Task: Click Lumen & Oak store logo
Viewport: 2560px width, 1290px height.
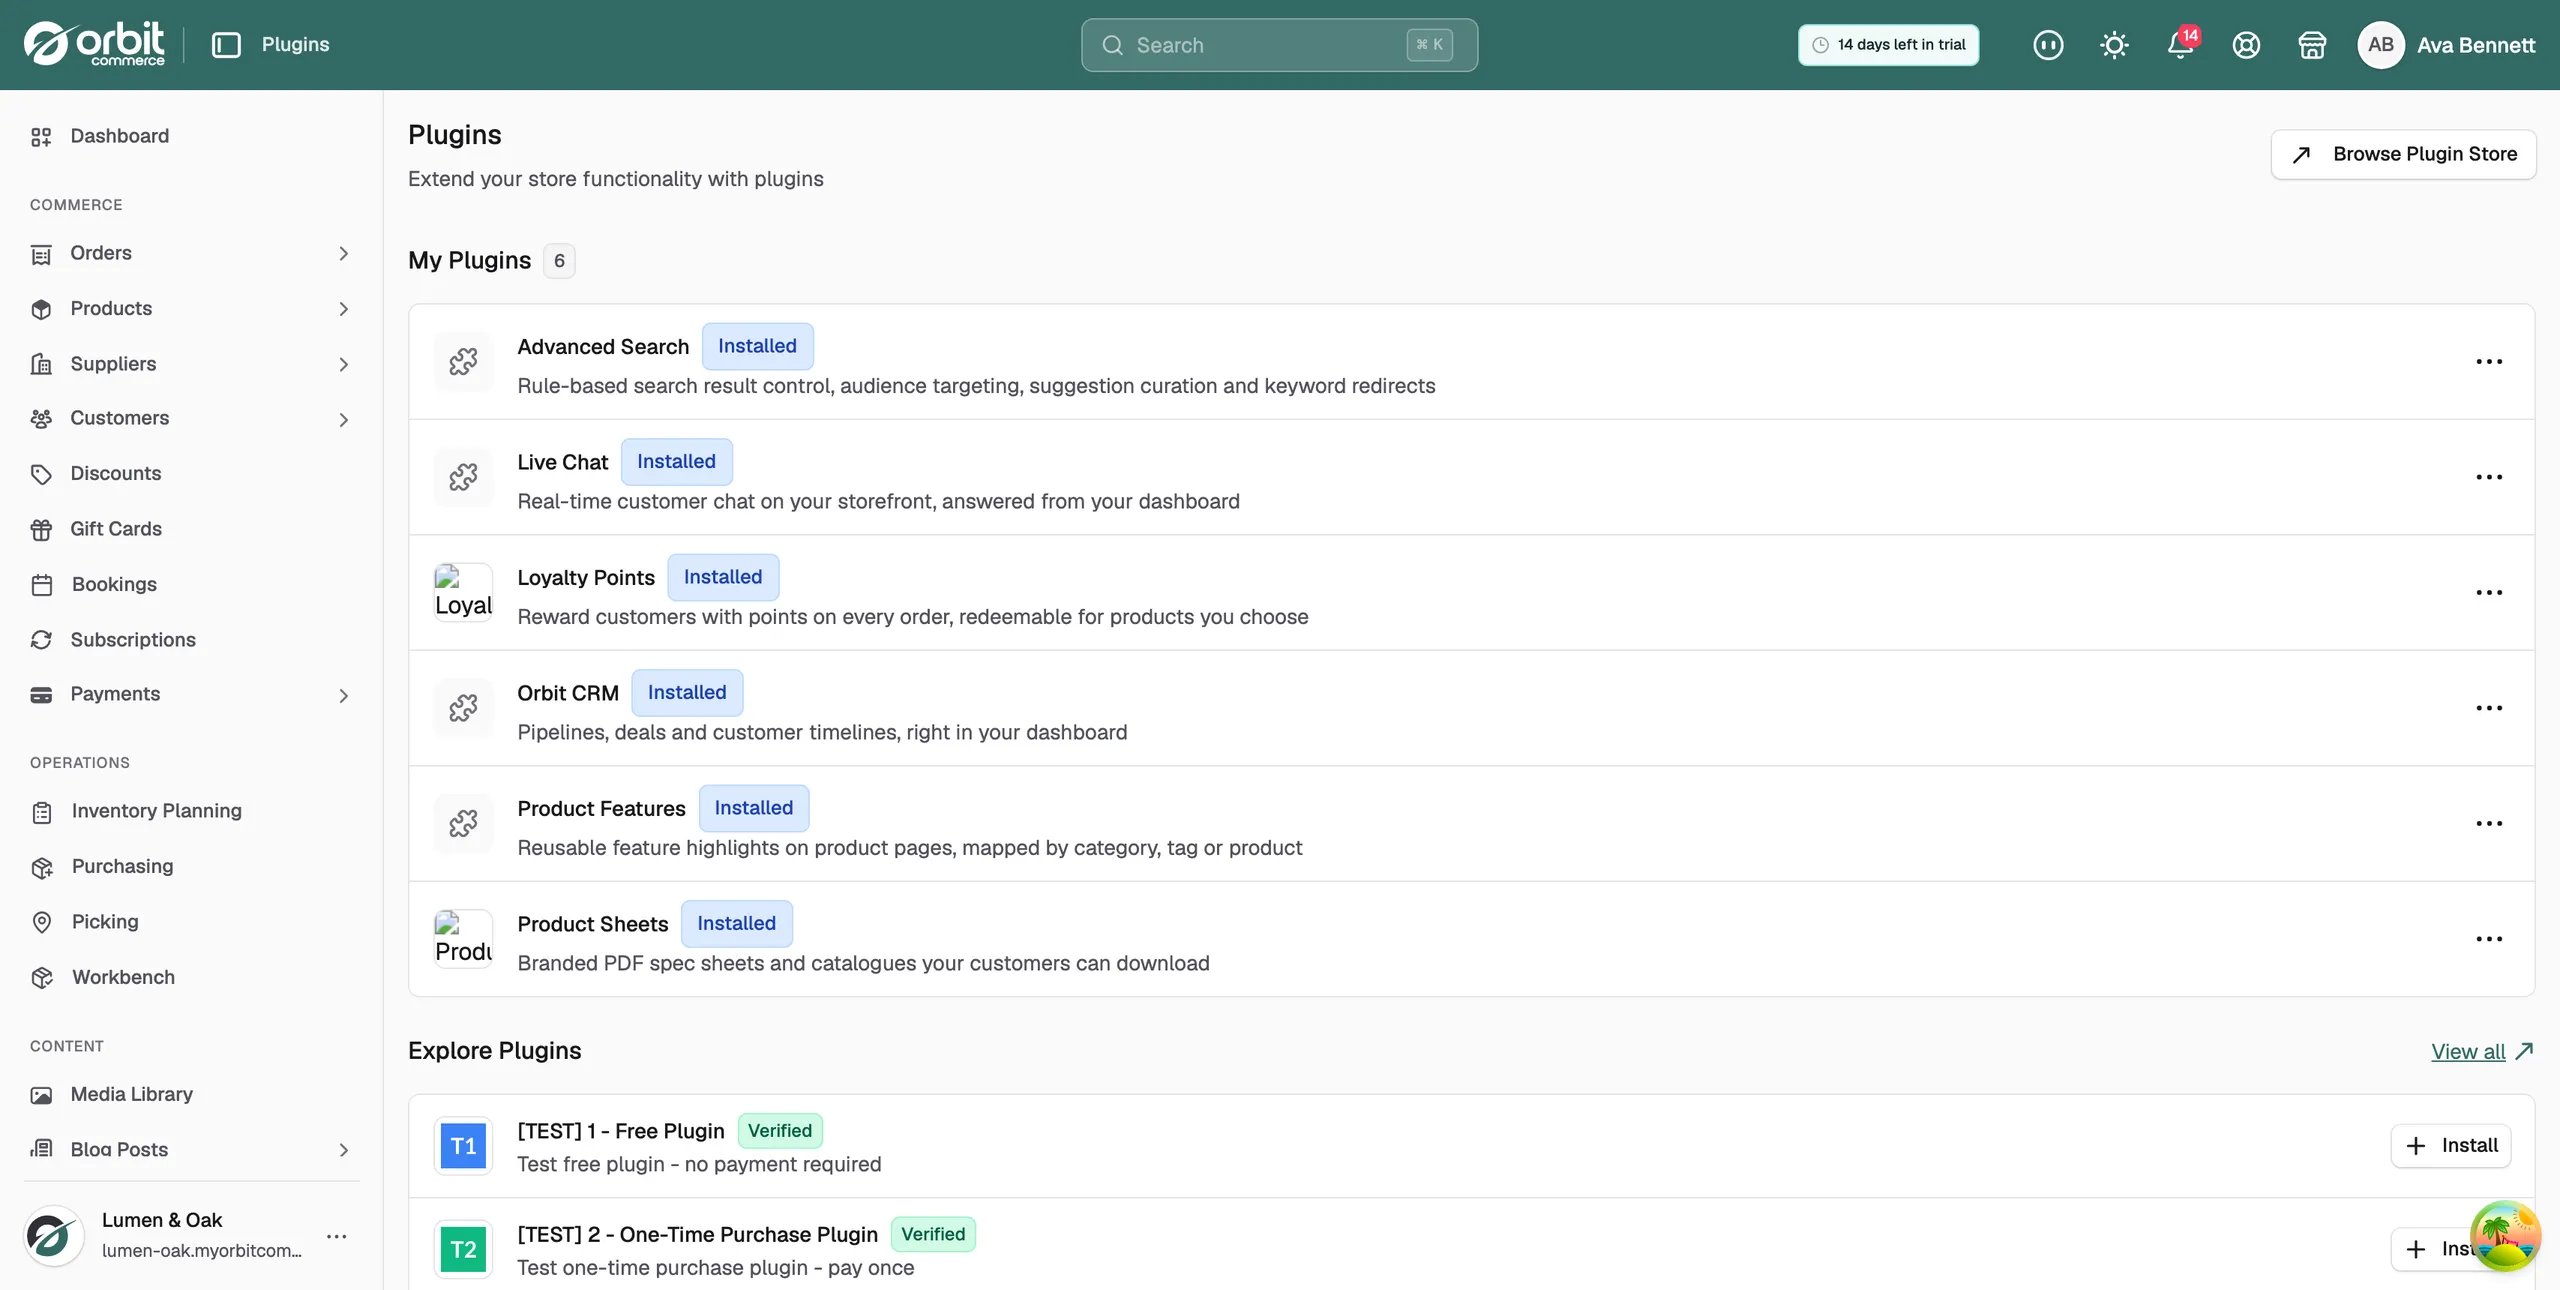Action: click(x=54, y=1236)
